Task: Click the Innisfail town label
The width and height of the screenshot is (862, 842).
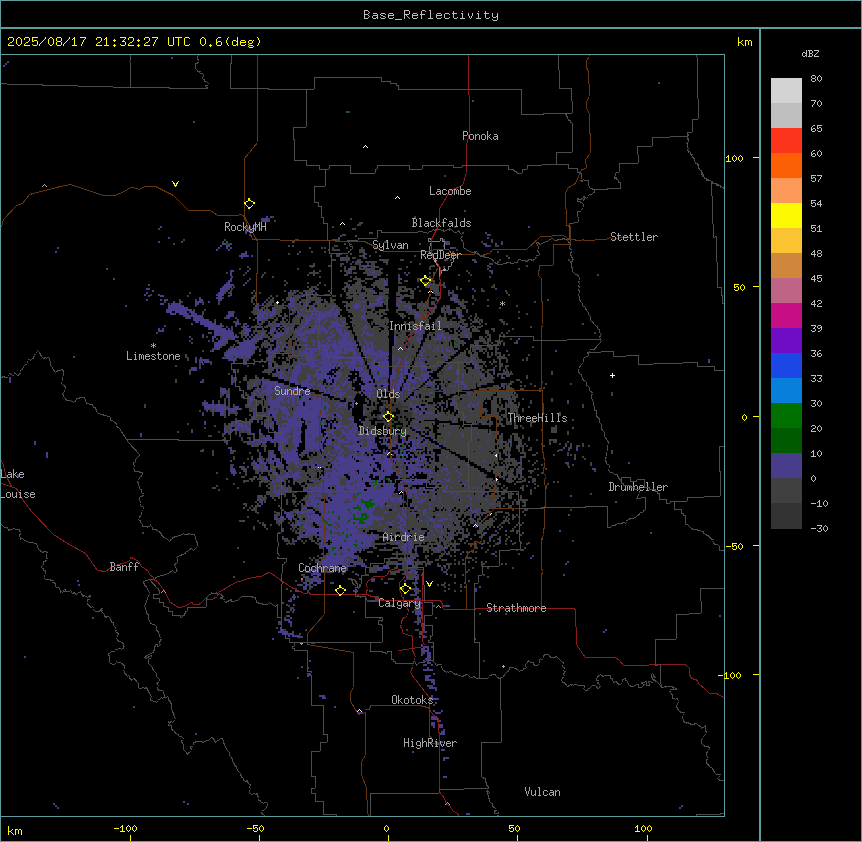Action: pos(415,326)
